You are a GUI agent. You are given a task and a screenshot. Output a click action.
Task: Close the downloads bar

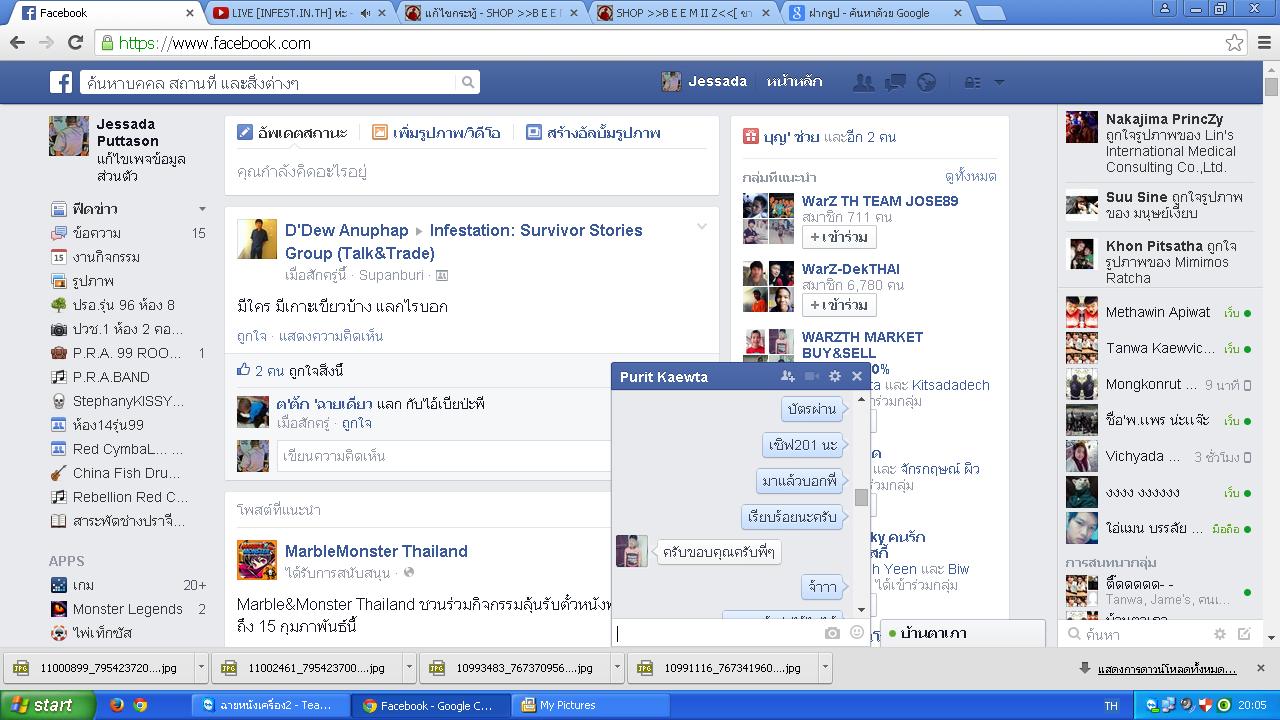(1260, 668)
